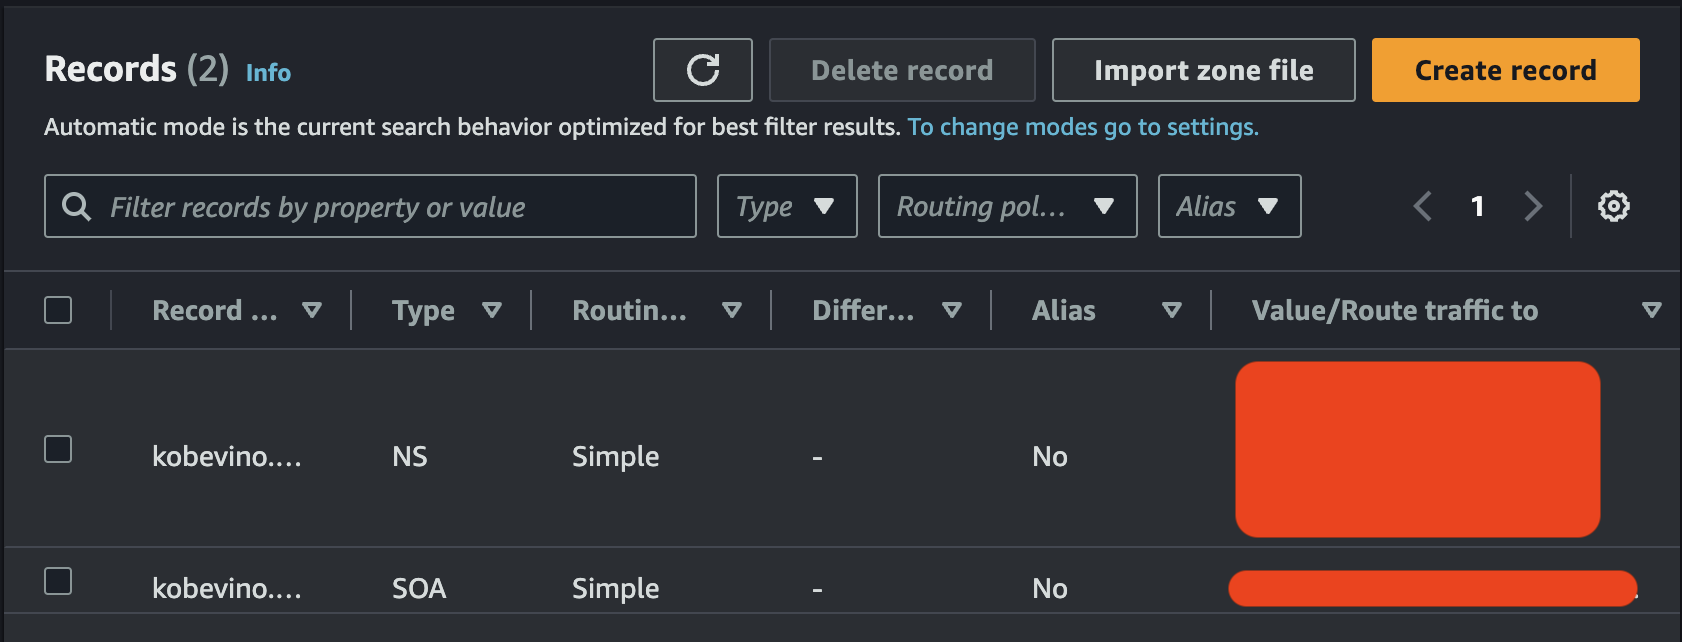Screen dimensions: 1682x642
Task: Click the refresh records icon button
Action: point(702,70)
